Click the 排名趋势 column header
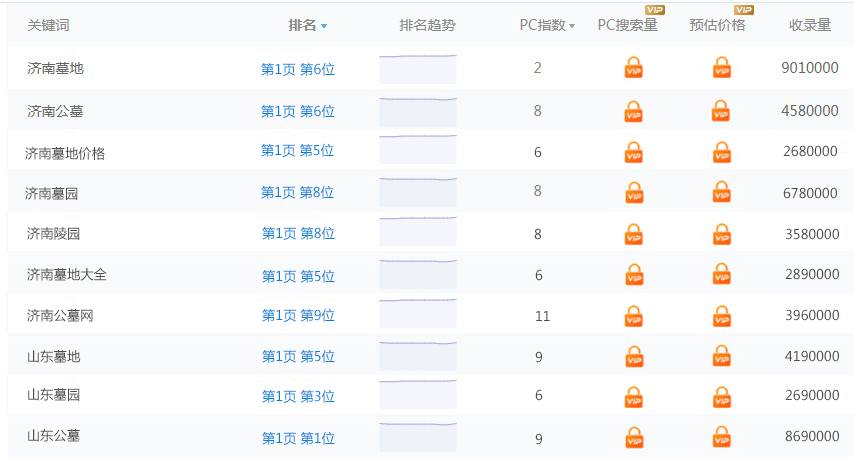Image resolution: width=854 pixels, height=457 pixels. 427,25
